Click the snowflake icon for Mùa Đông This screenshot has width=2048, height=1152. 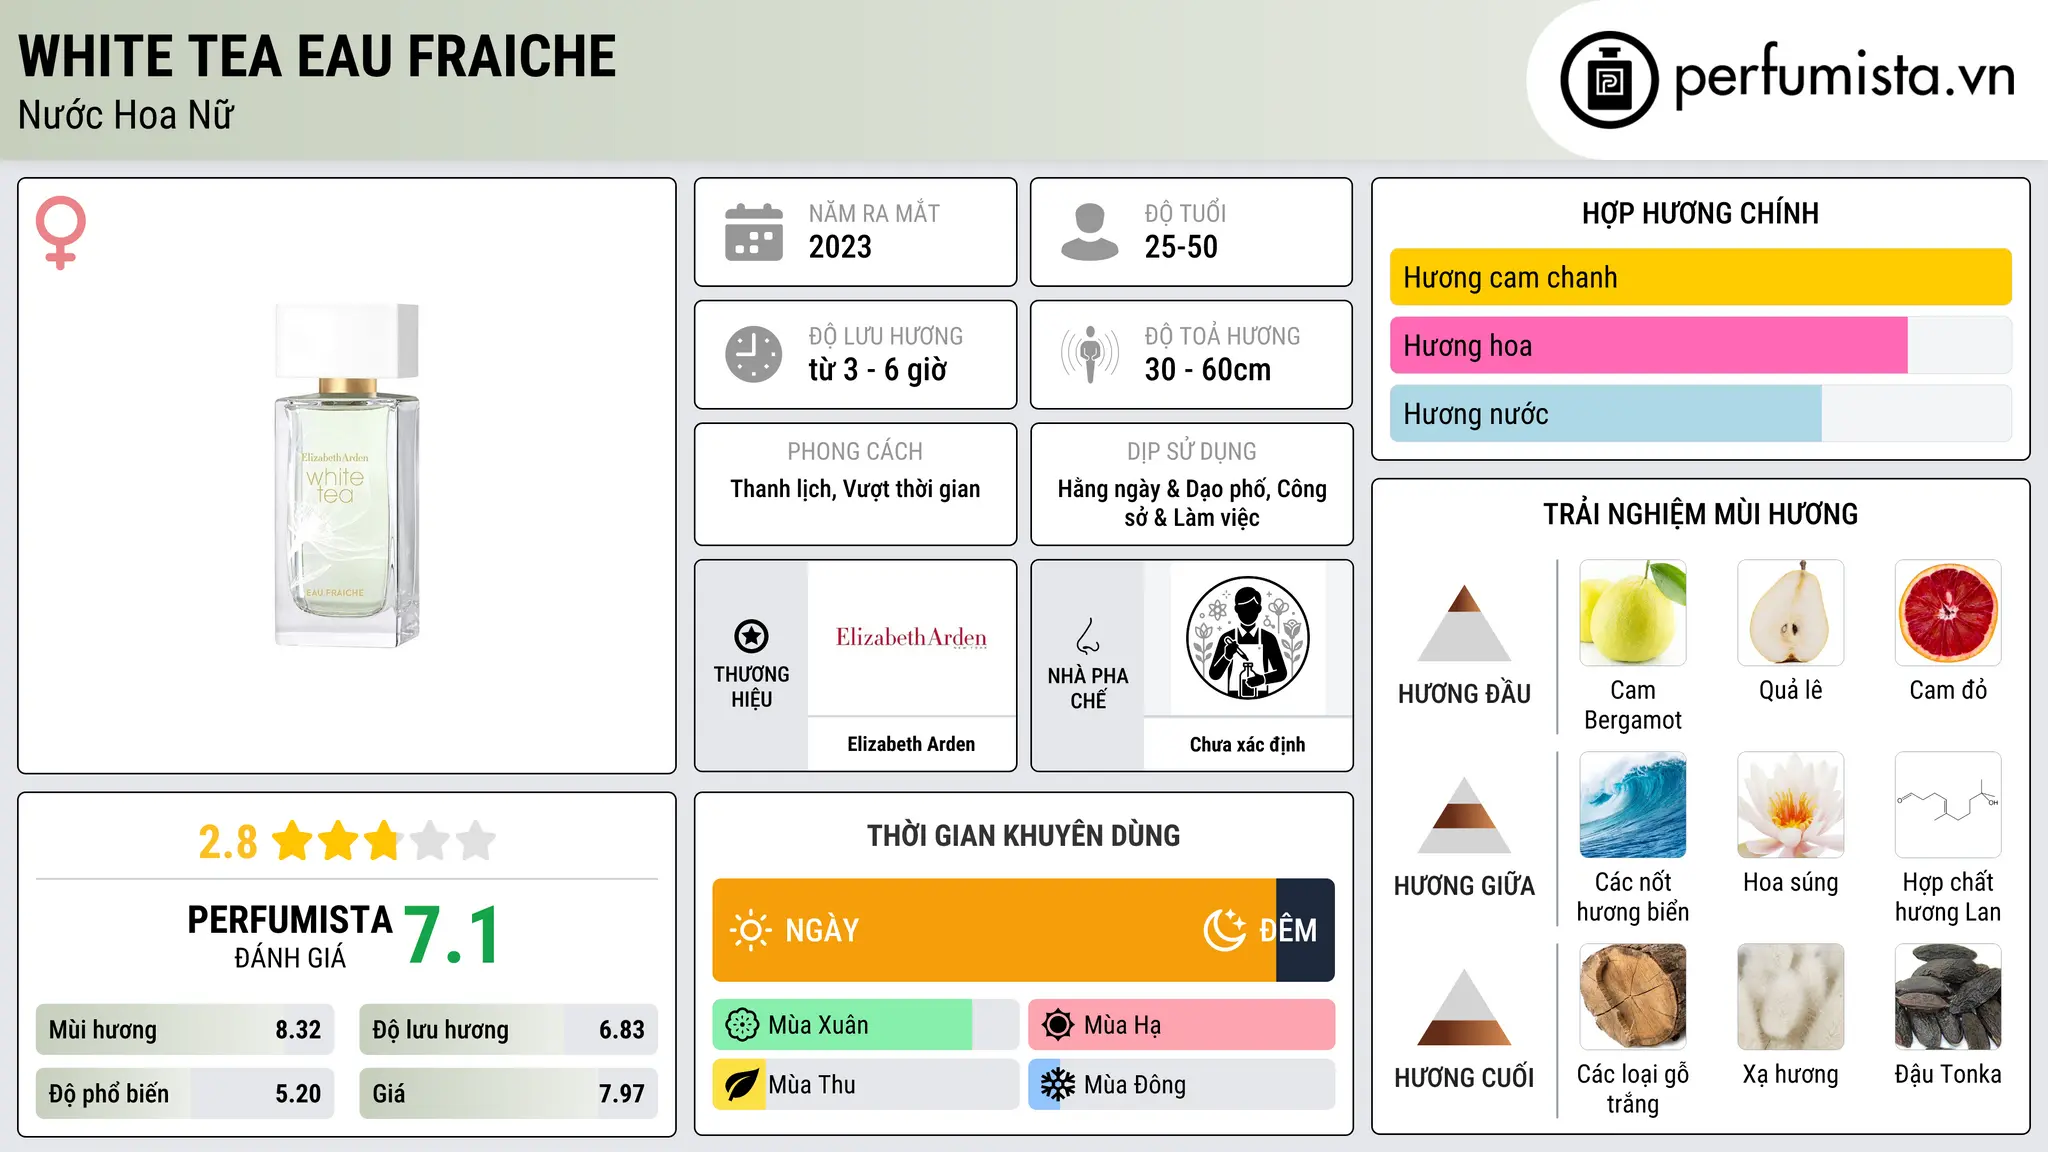pyautogui.click(x=1057, y=1085)
